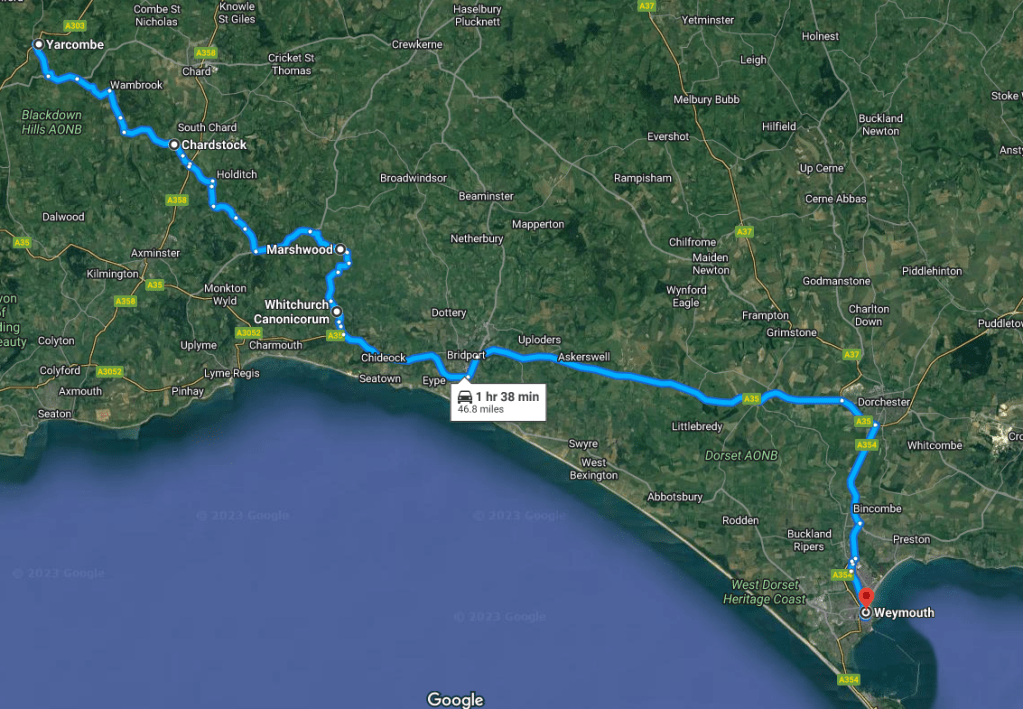This screenshot has width=1023, height=709.
Task: Click the blue route line near Askerswell
Action: [x=587, y=369]
